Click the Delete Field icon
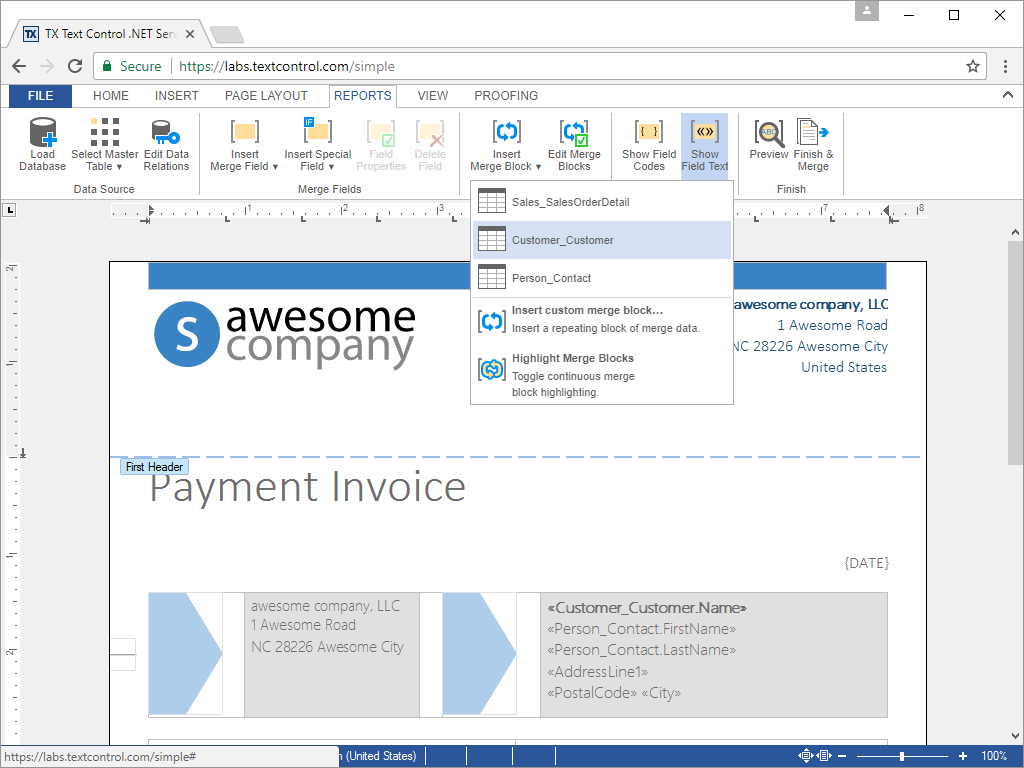This screenshot has width=1024, height=768. point(430,132)
